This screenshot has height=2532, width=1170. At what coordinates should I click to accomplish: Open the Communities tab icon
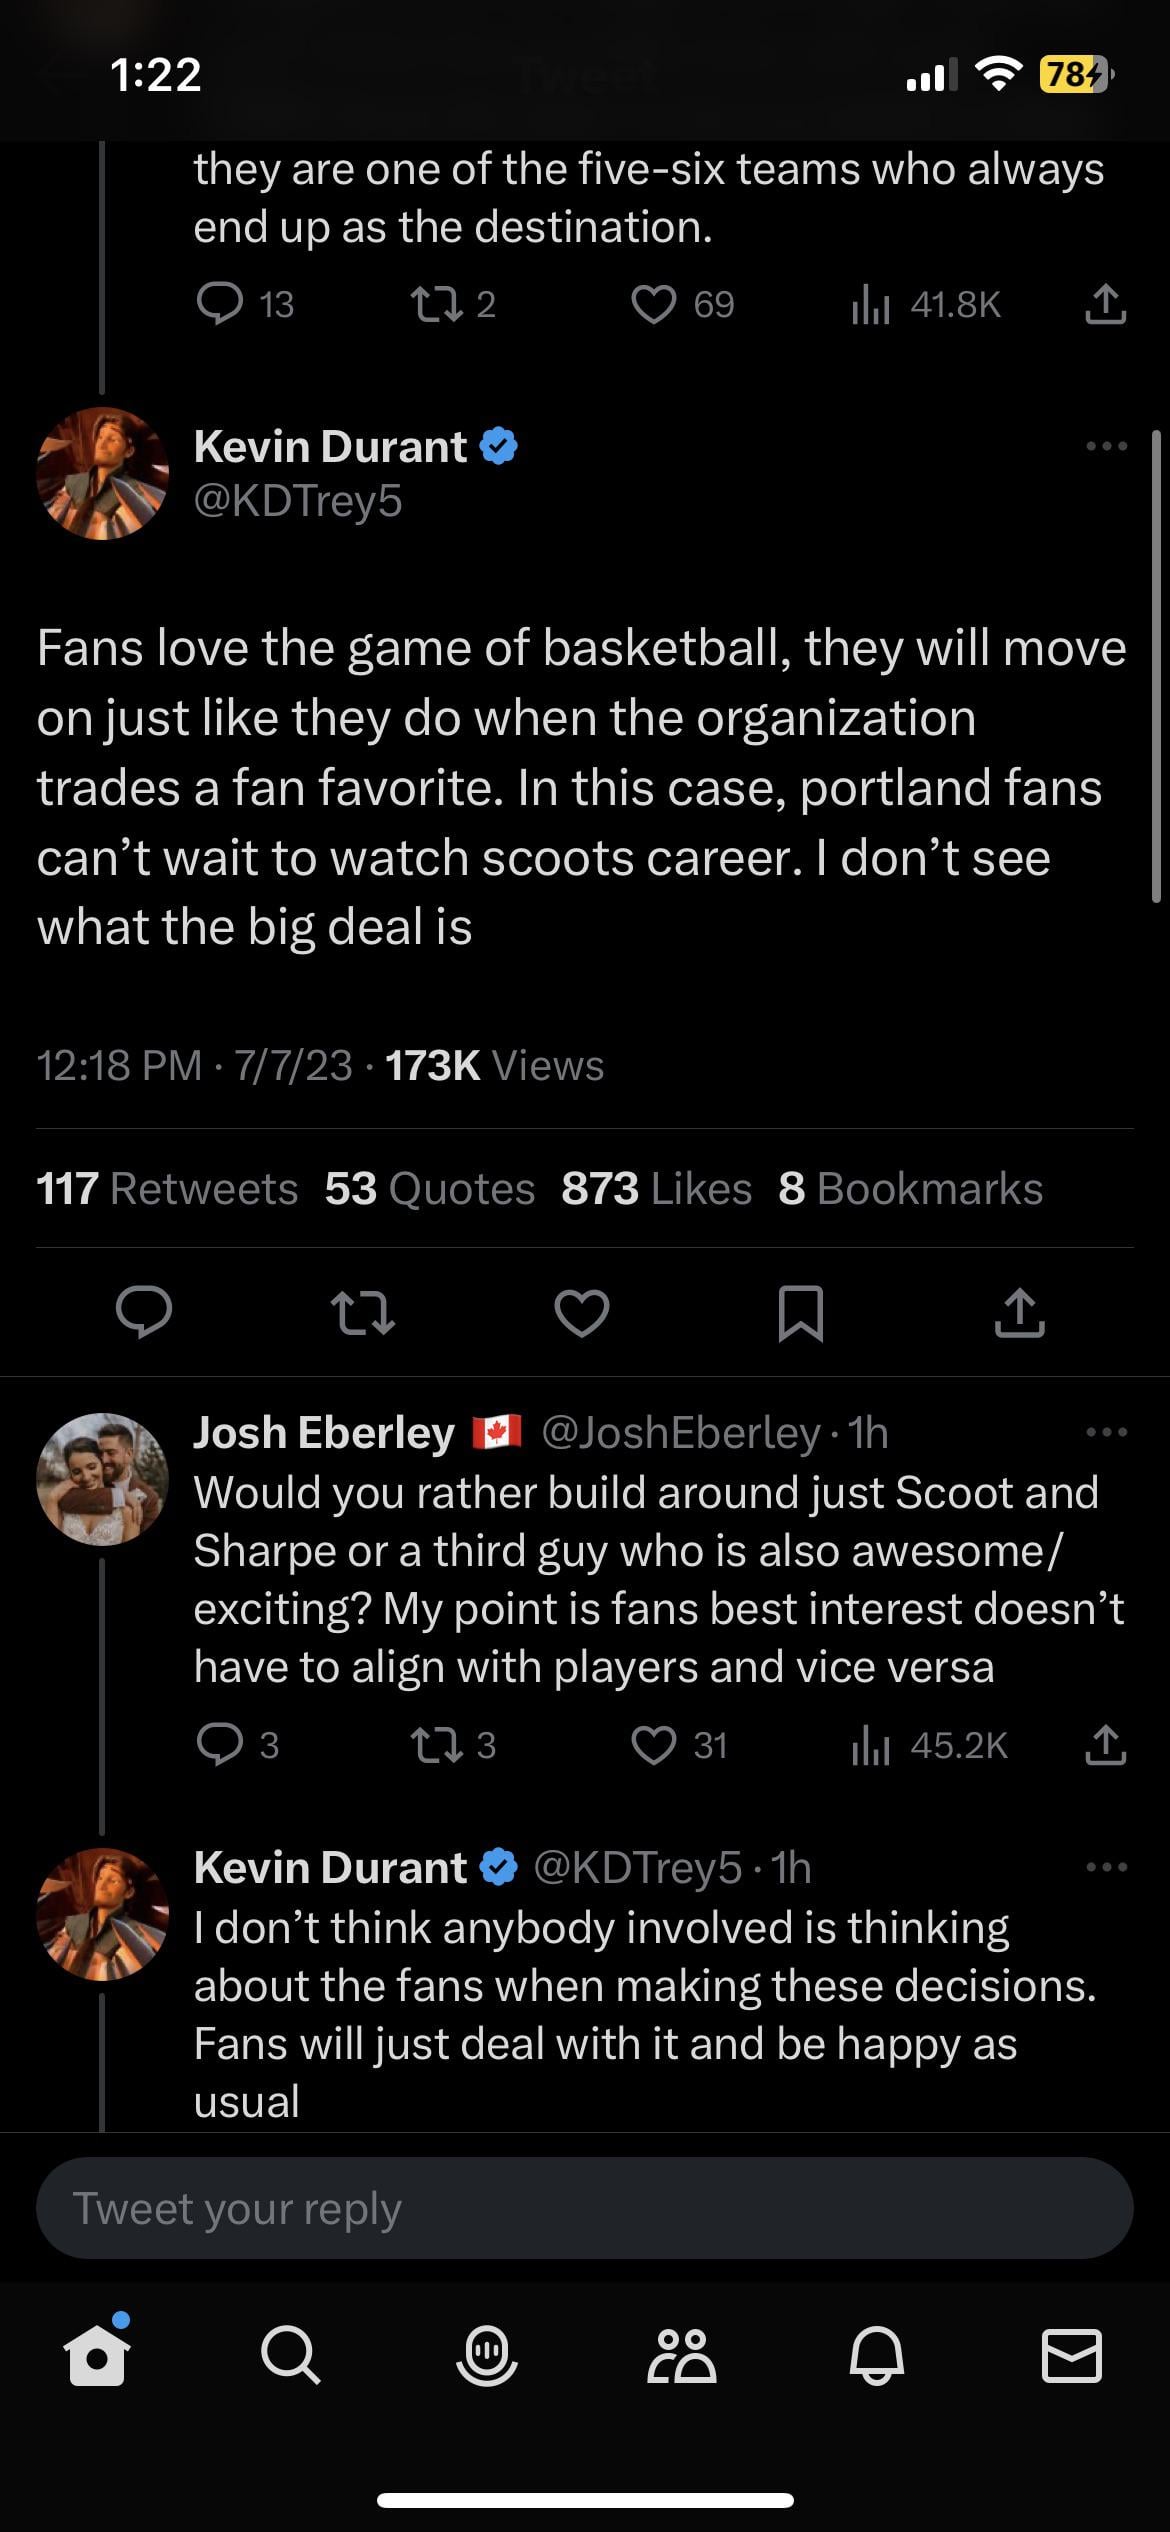(682, 2357)
